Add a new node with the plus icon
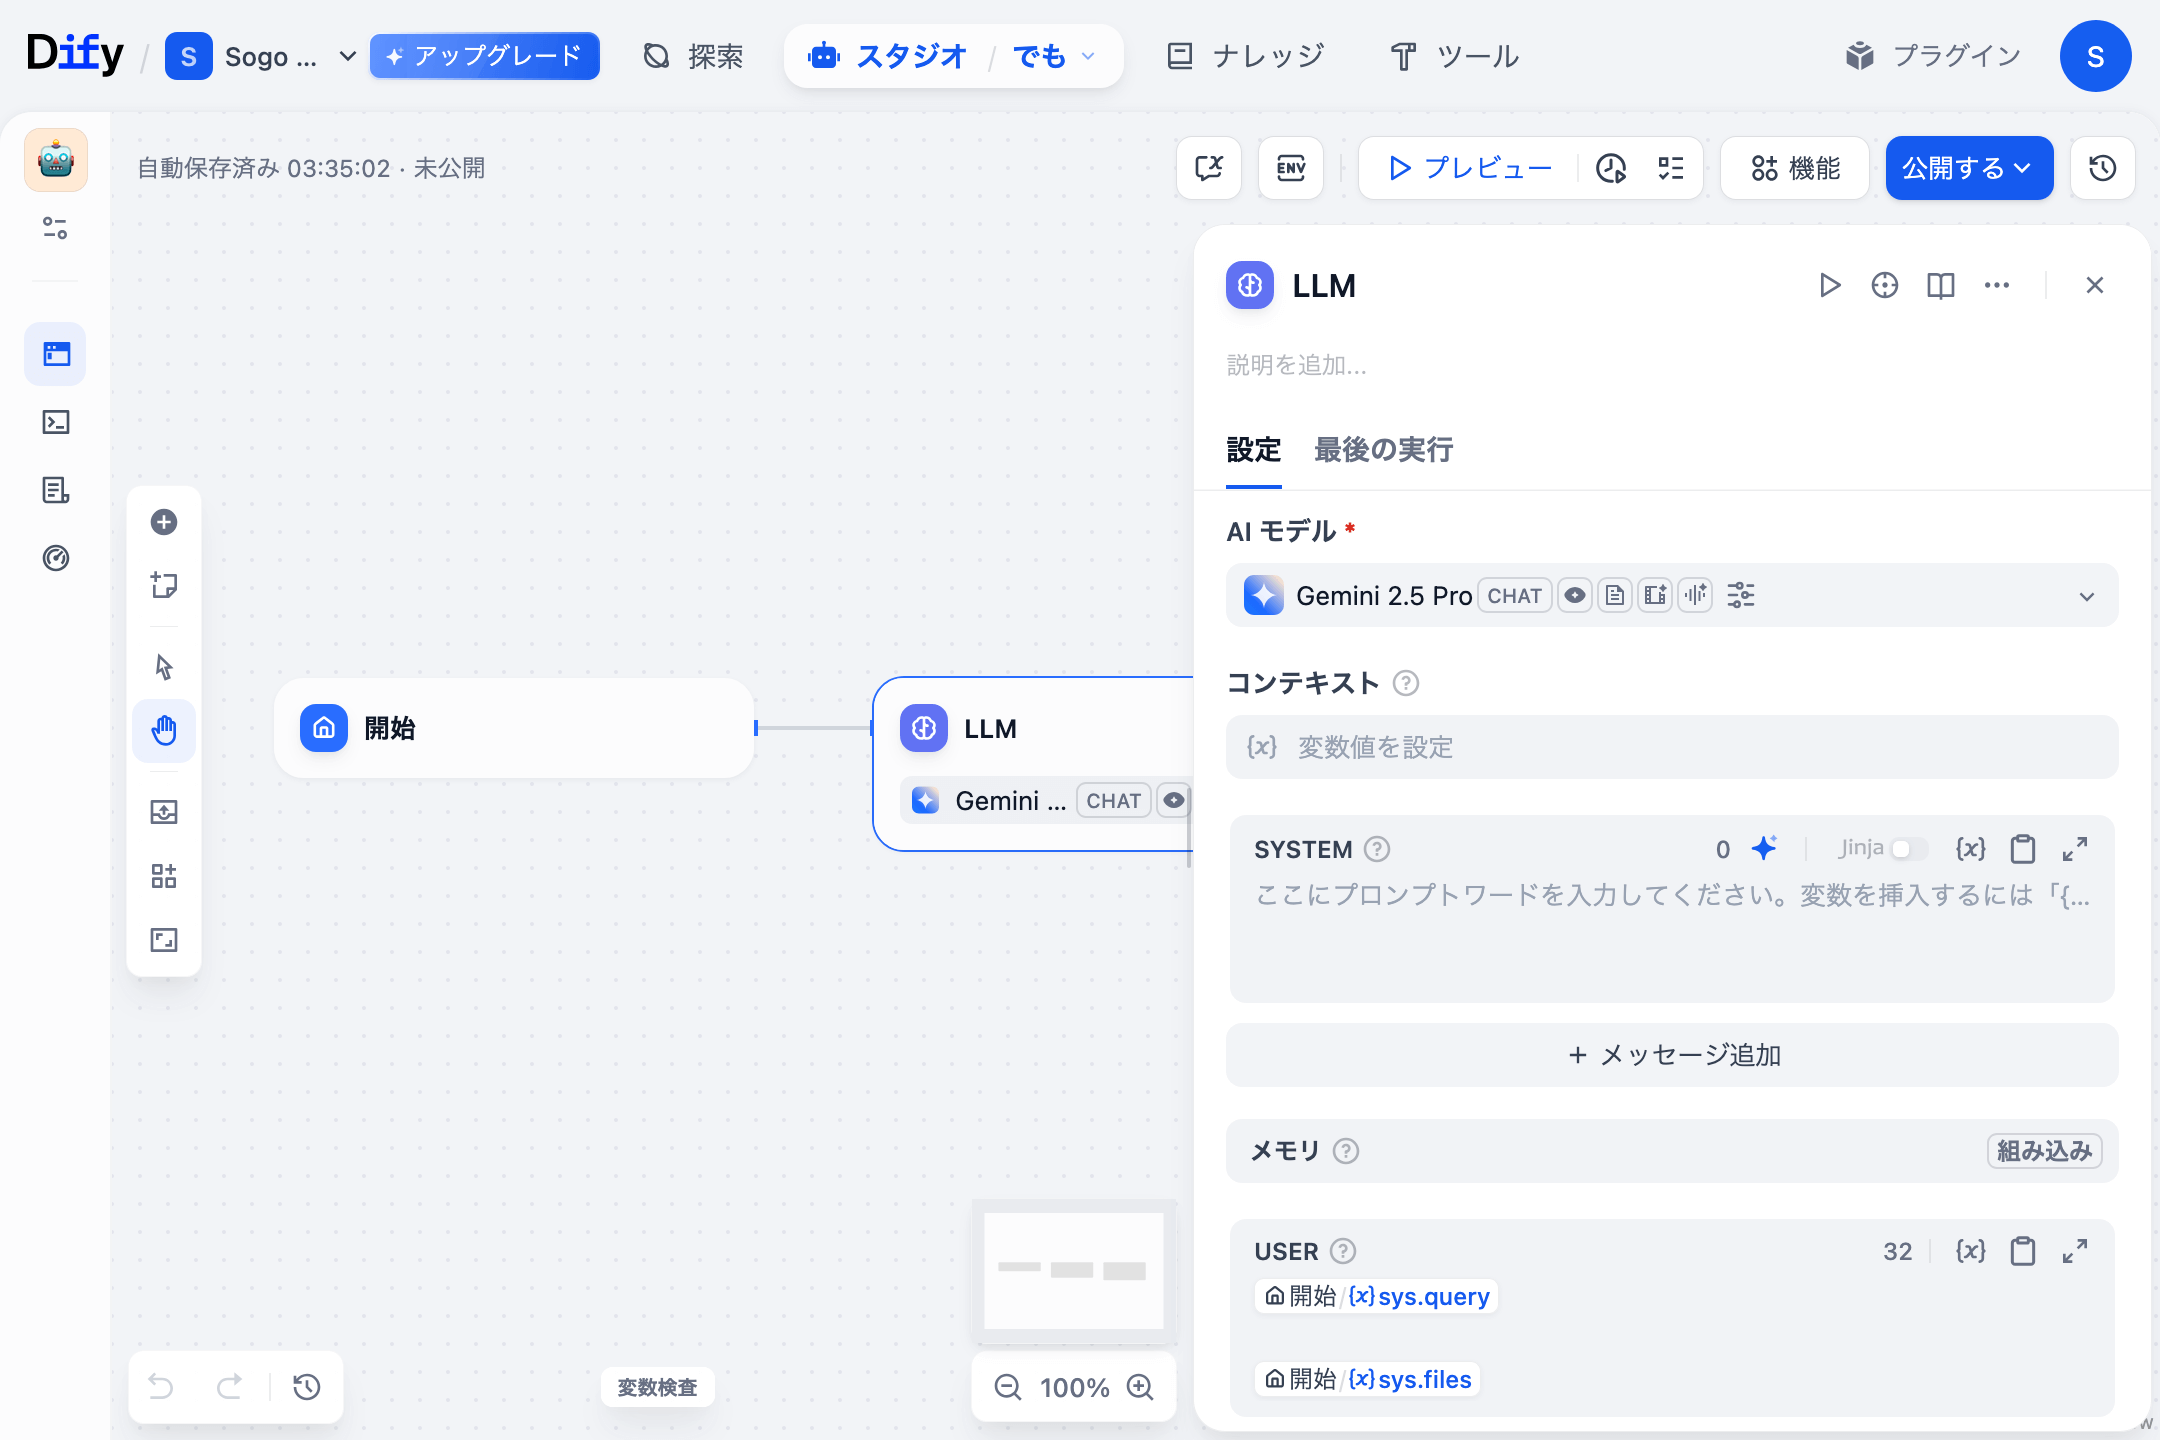This screenshot has width=2160, height=1440. coord(164,521)
